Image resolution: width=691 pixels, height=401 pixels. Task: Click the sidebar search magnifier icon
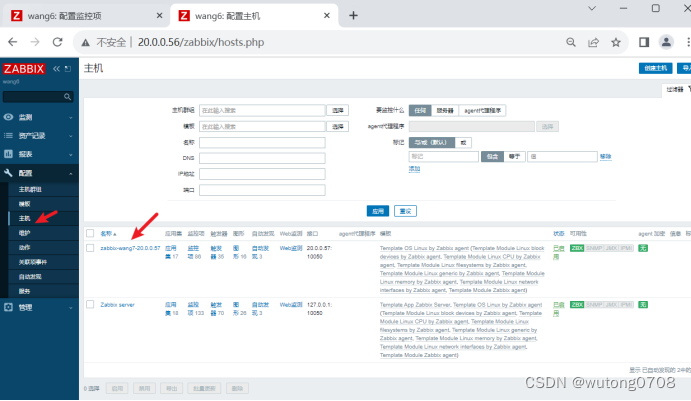tap(67, 97)
